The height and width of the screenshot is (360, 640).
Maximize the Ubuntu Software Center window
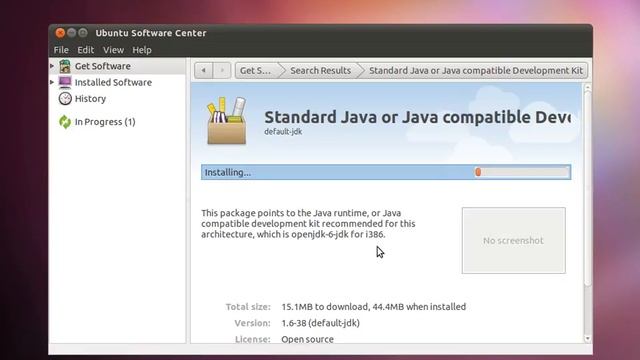click(83, 33)
